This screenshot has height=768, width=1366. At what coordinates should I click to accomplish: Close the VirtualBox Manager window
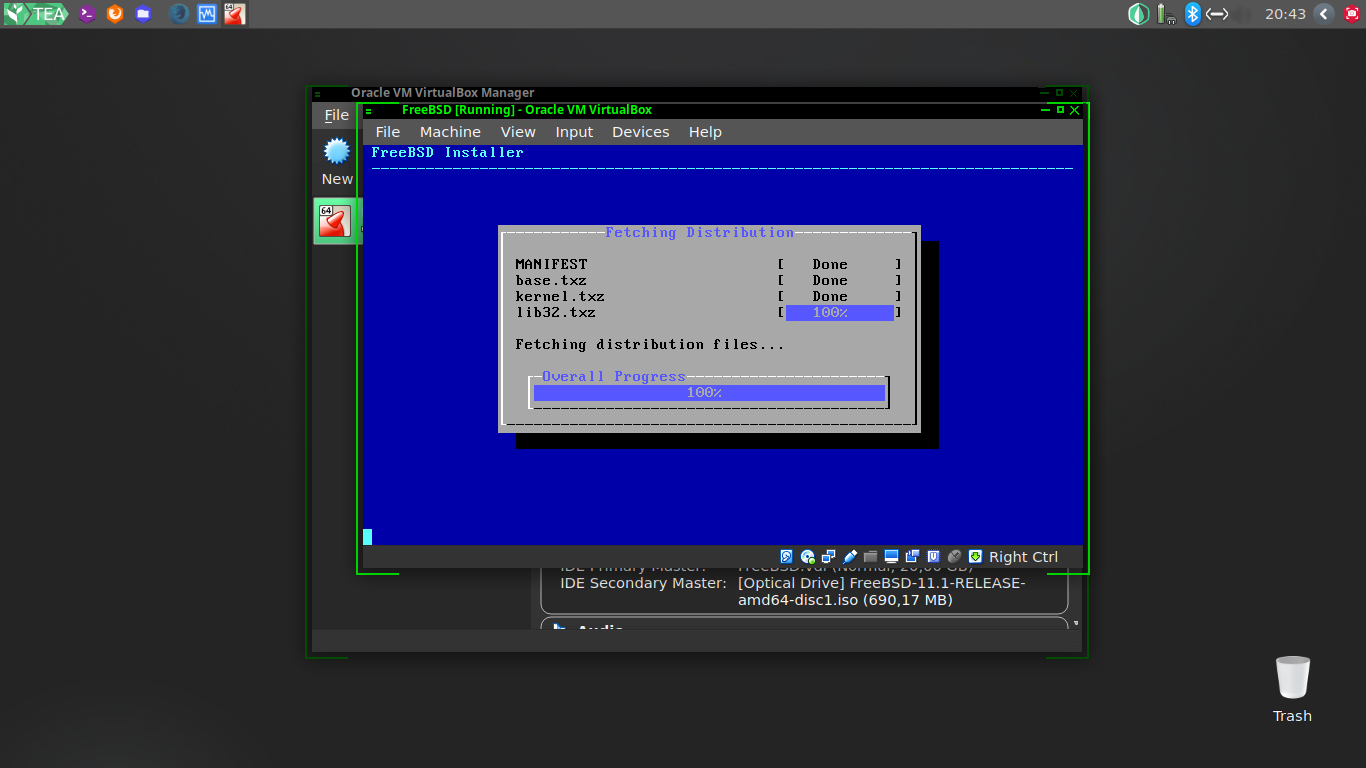tap(1075, 93)
